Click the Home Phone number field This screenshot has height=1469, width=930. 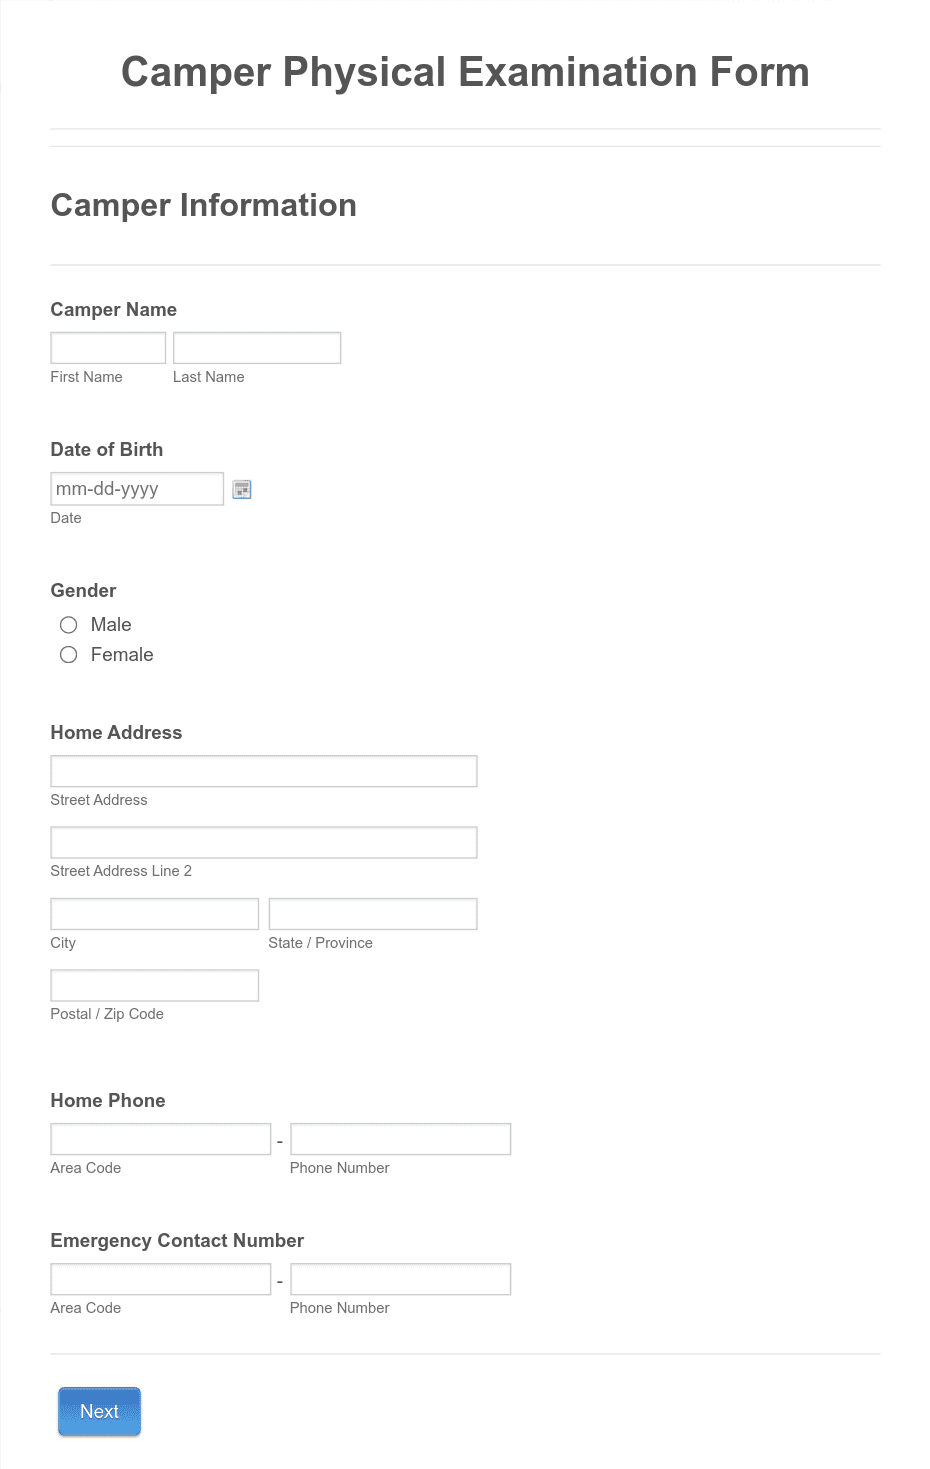[x=400, y=1138]
